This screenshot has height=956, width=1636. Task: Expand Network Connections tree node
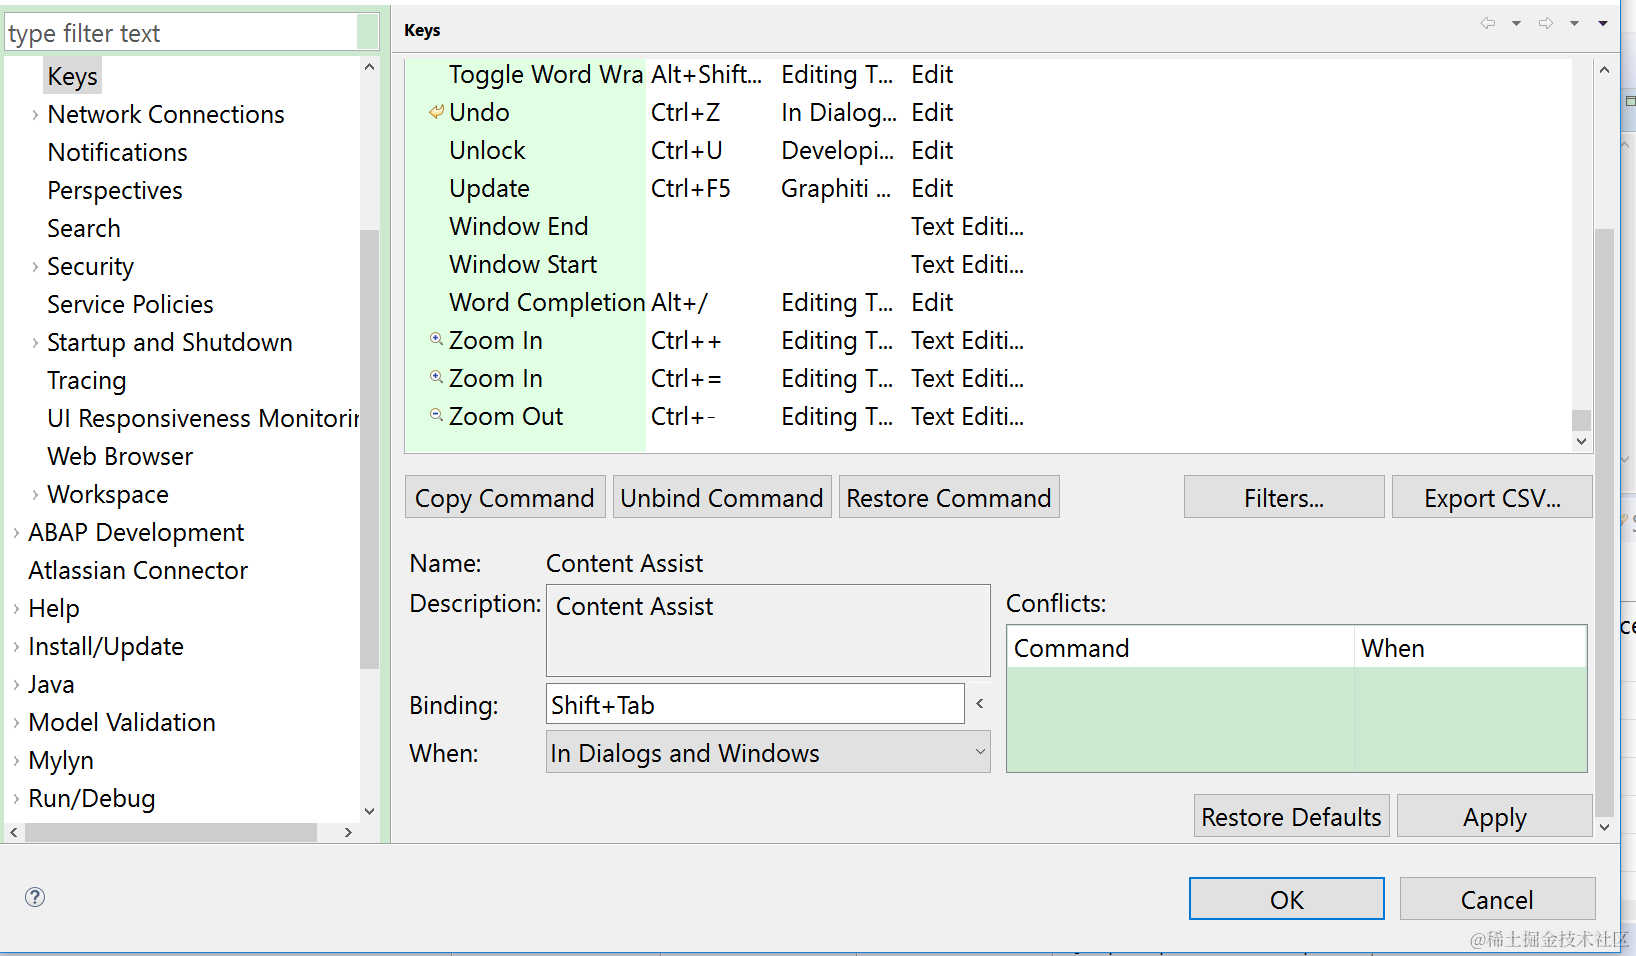(35, 115)
